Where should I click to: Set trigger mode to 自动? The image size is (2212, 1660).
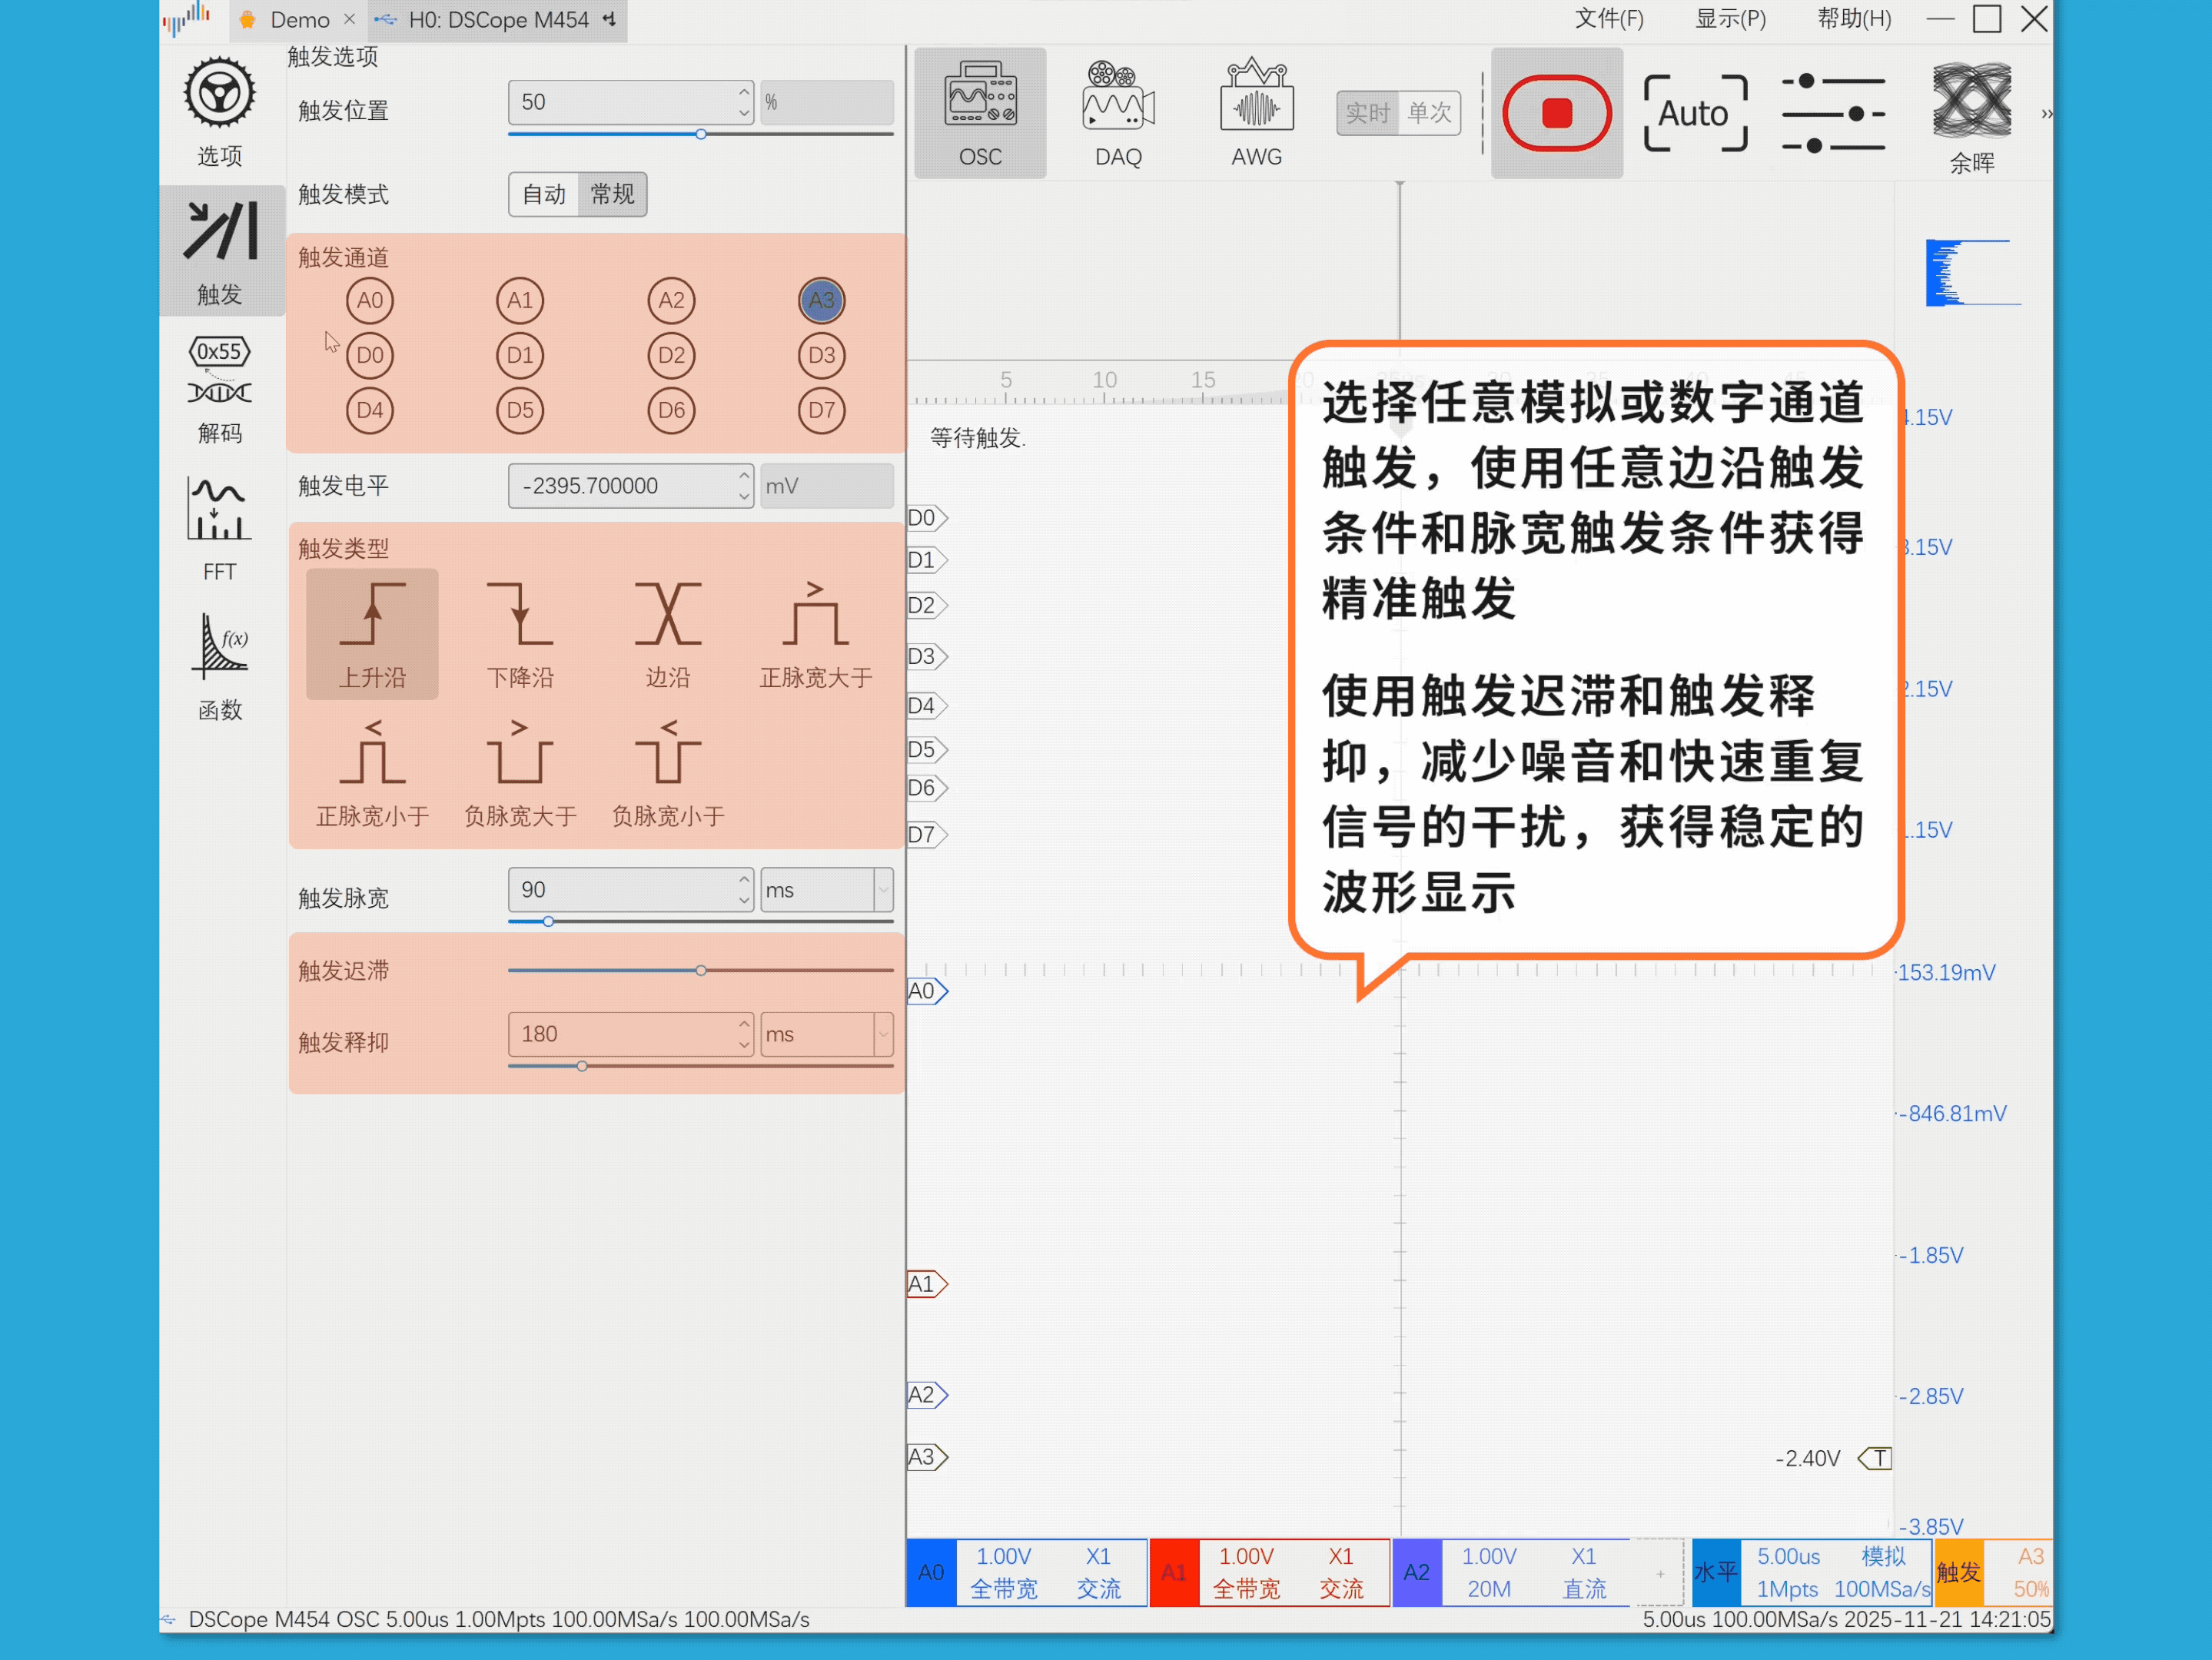pyautogui.click(x=544, y=194)
